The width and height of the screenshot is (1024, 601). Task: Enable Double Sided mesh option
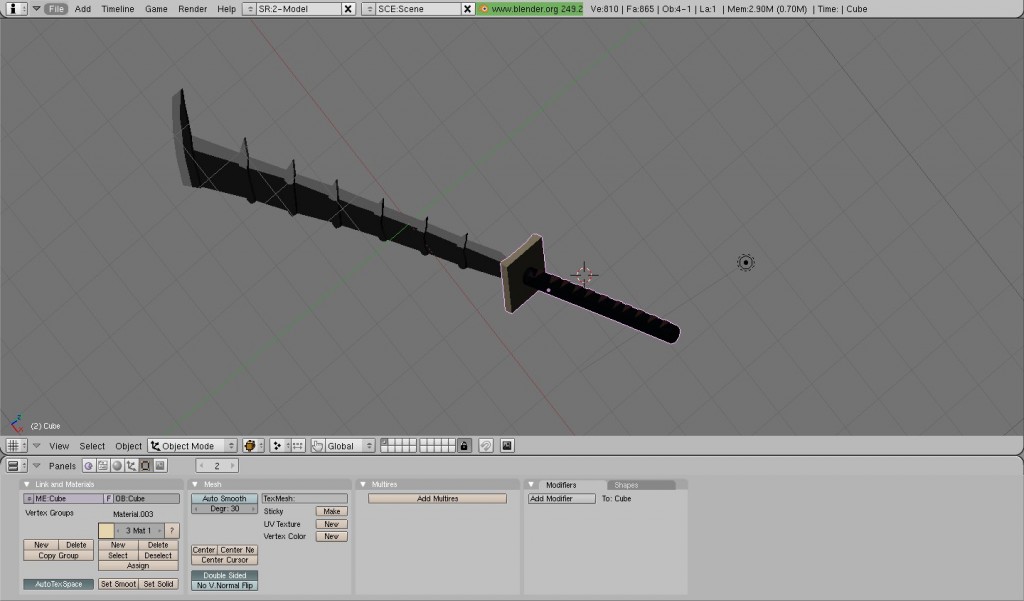pos(223,575)
